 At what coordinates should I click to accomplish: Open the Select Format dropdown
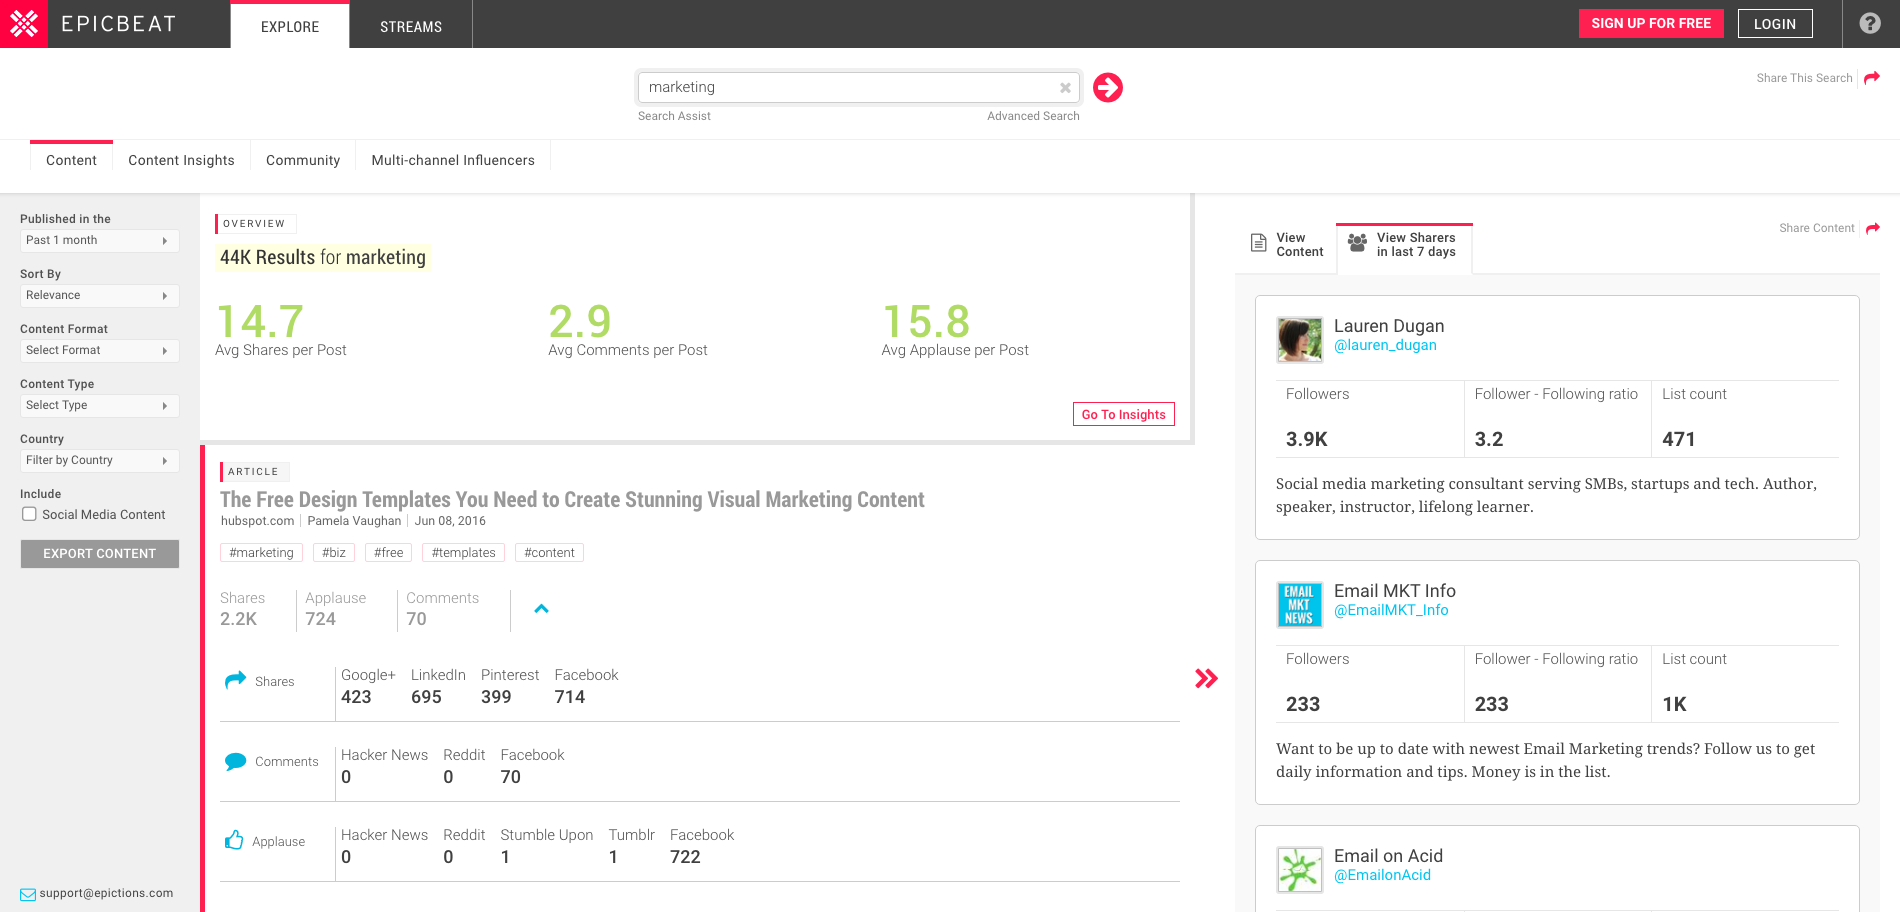point(100,351)
